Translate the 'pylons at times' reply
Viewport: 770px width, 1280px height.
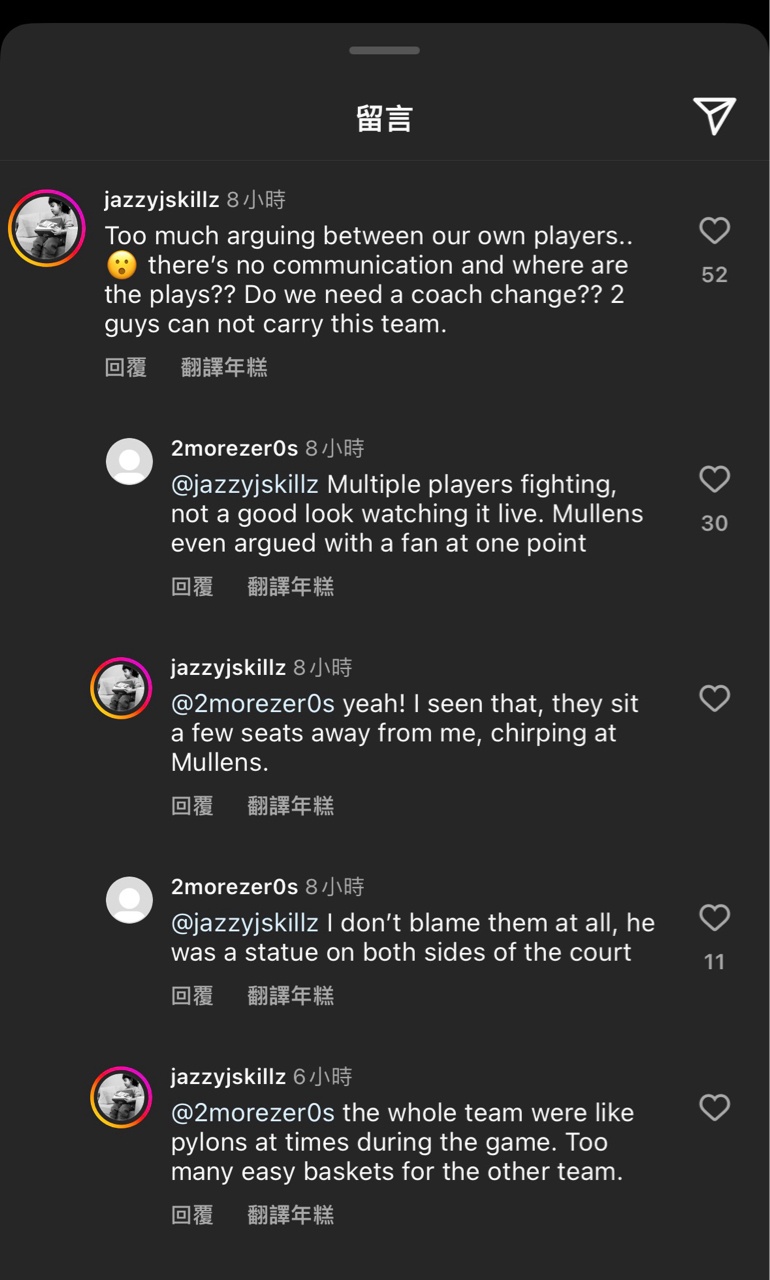tap(290, 1215)
